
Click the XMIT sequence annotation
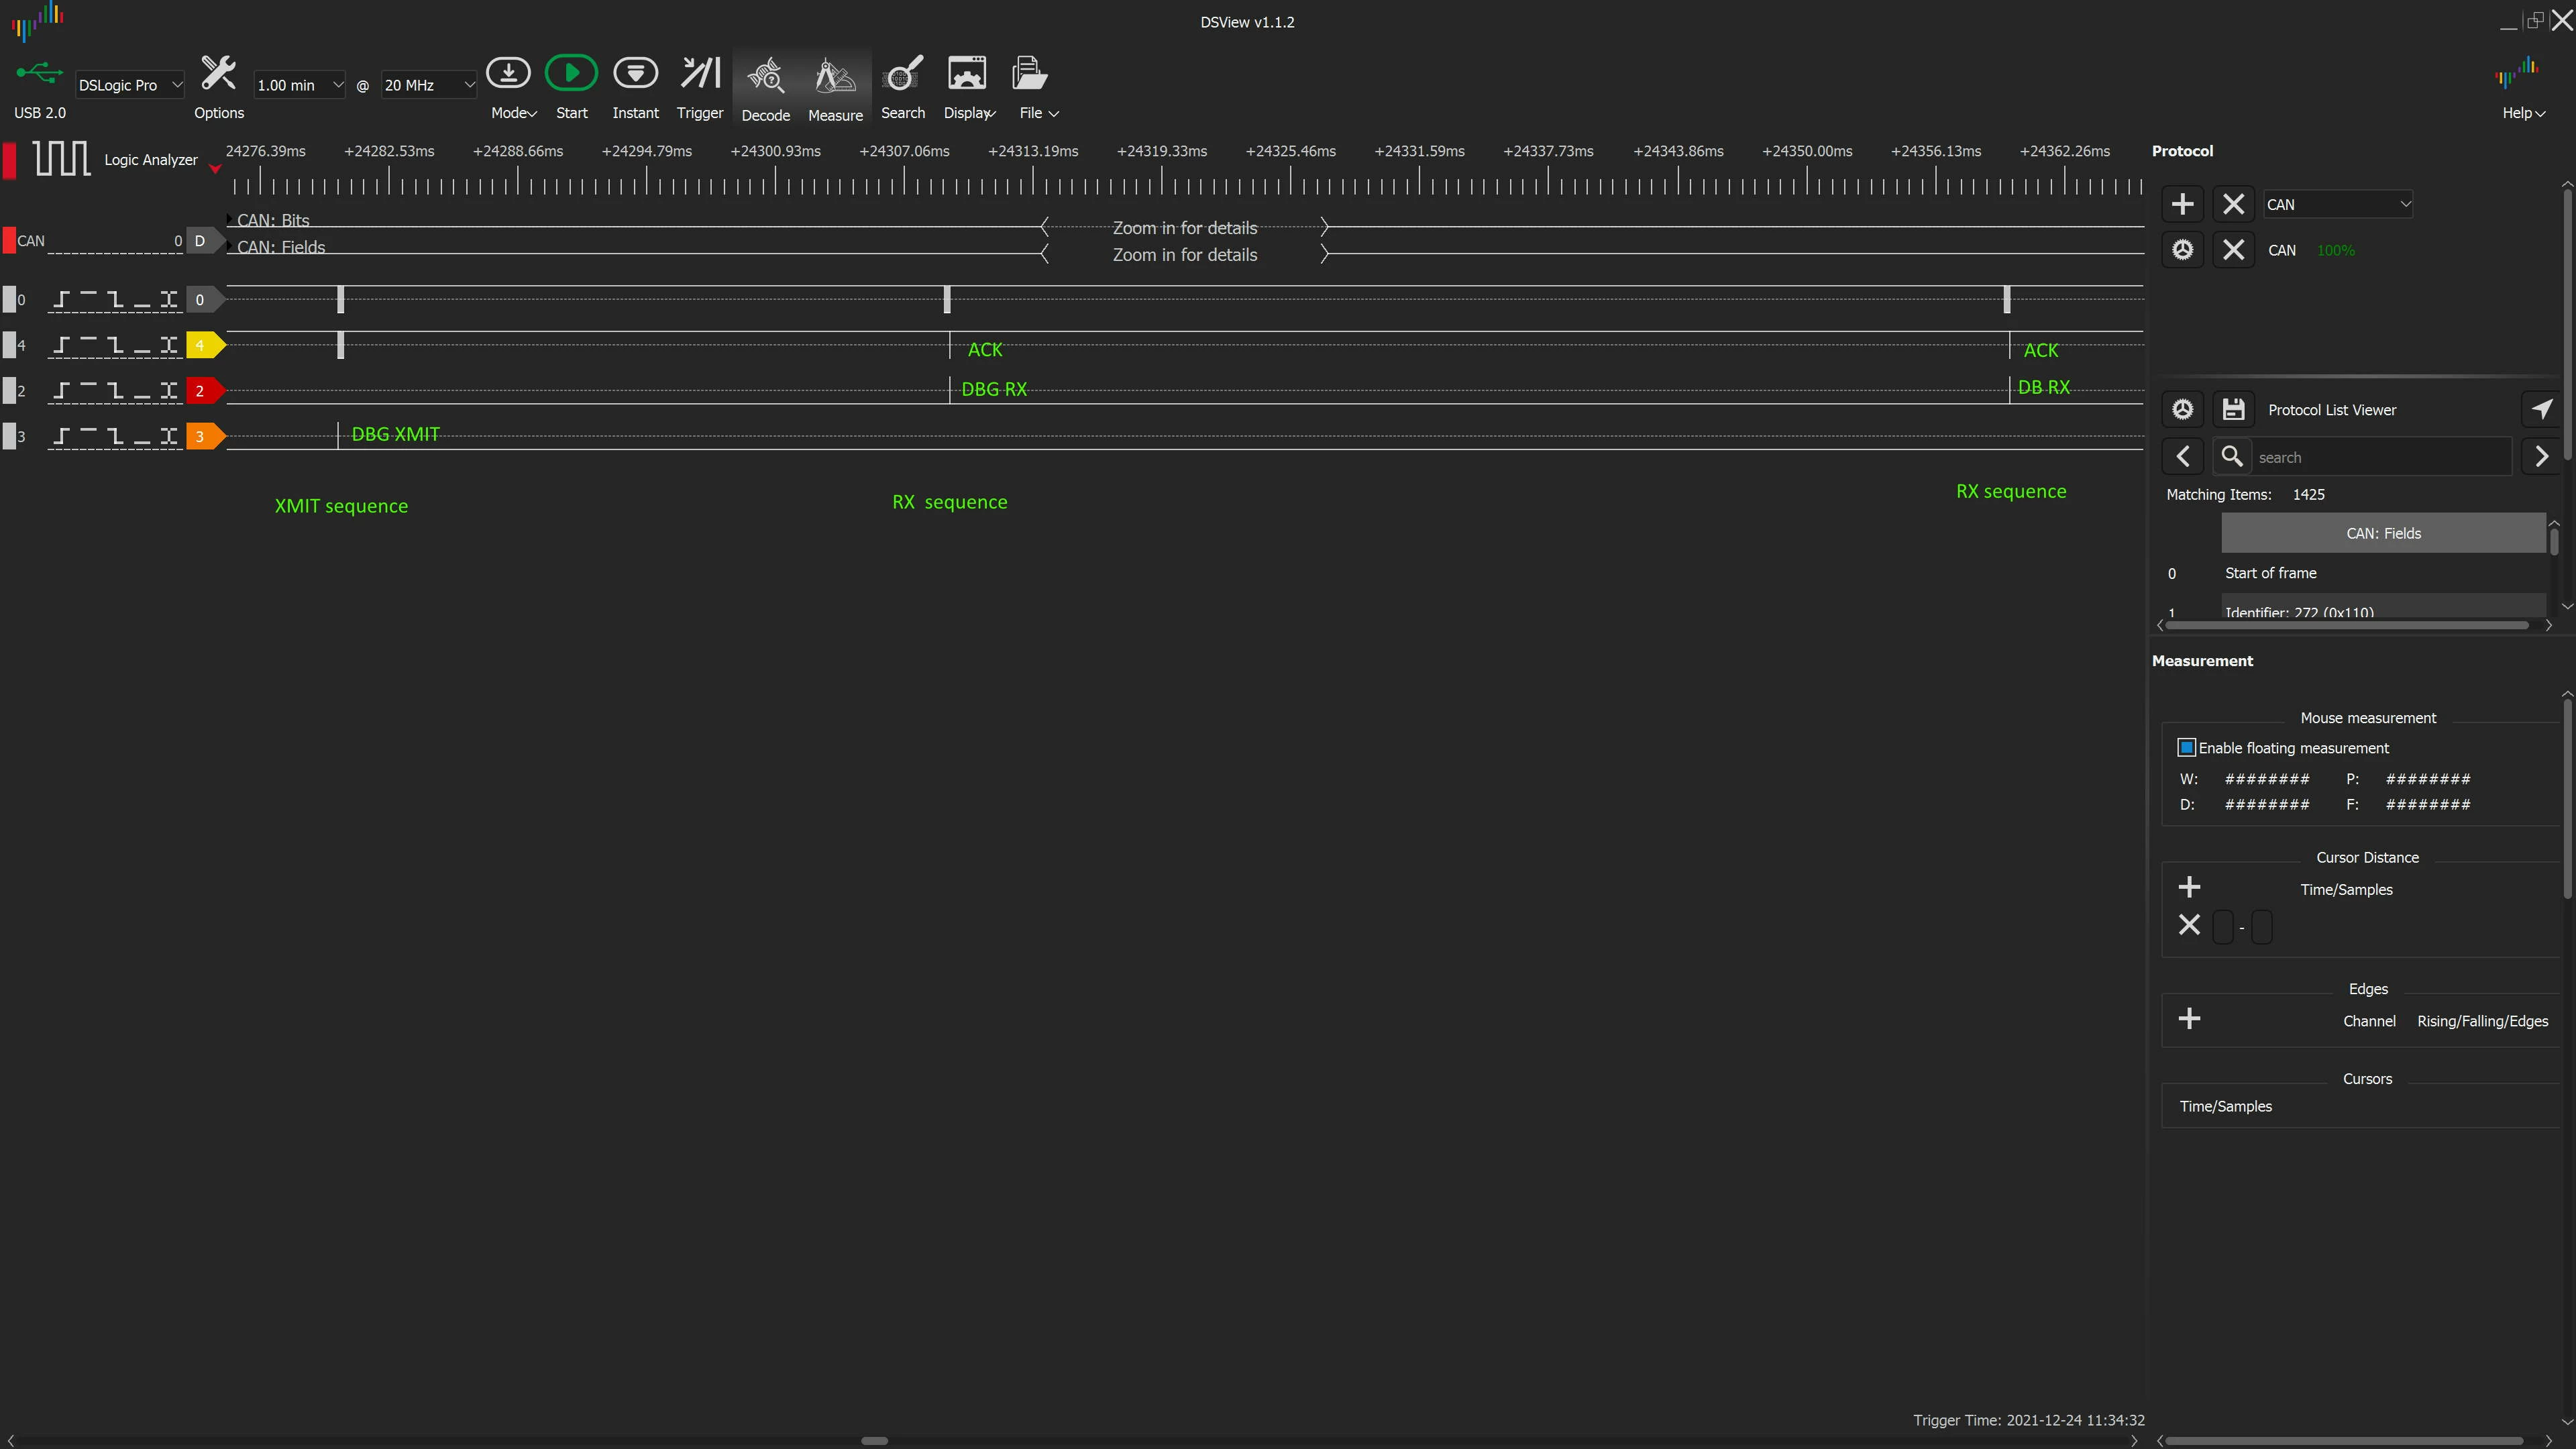coord(341,506)
